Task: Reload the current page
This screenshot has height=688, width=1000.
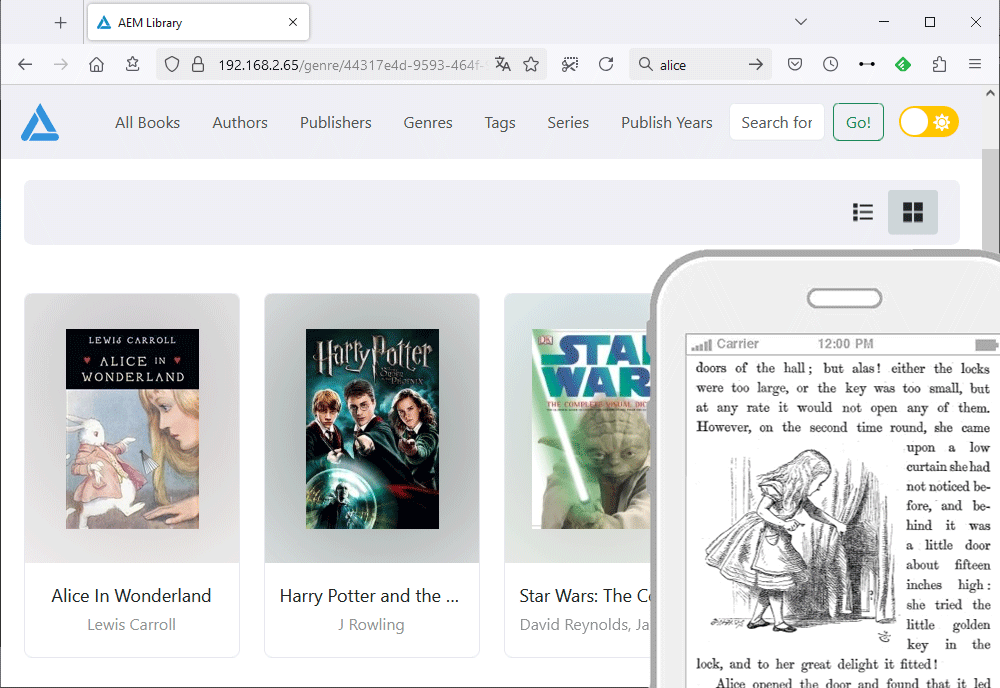Action: click(606, 64)
